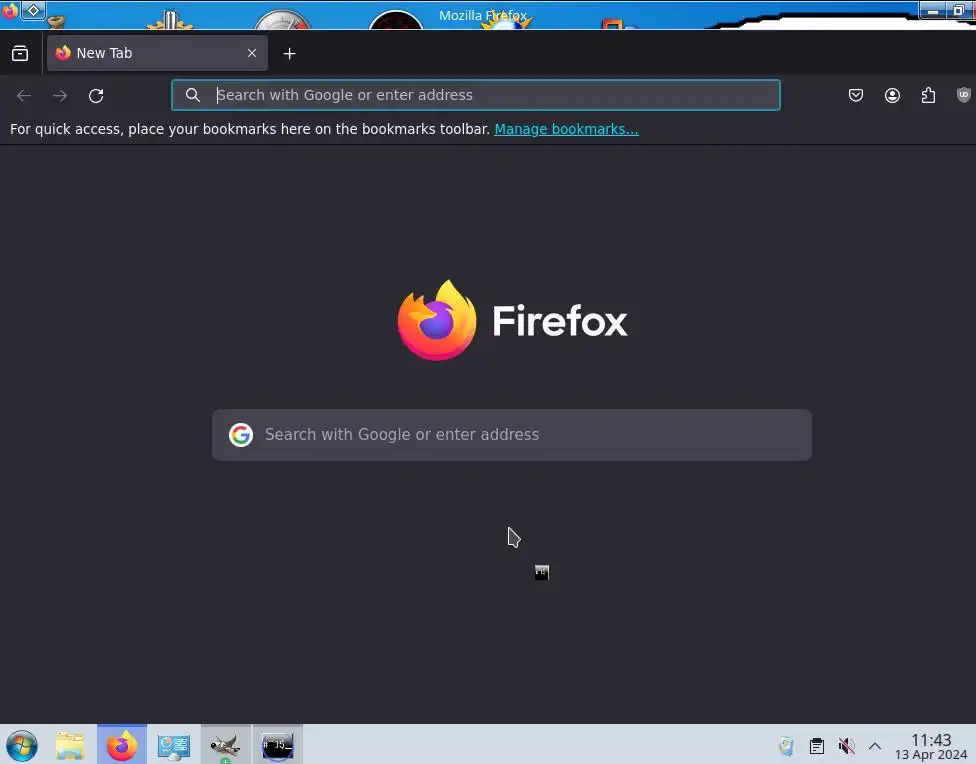Image resolution: width=976 pixels, height=764 pixels.
Task: Open the clock showing 11:43
Action: (x=931, y=746)
